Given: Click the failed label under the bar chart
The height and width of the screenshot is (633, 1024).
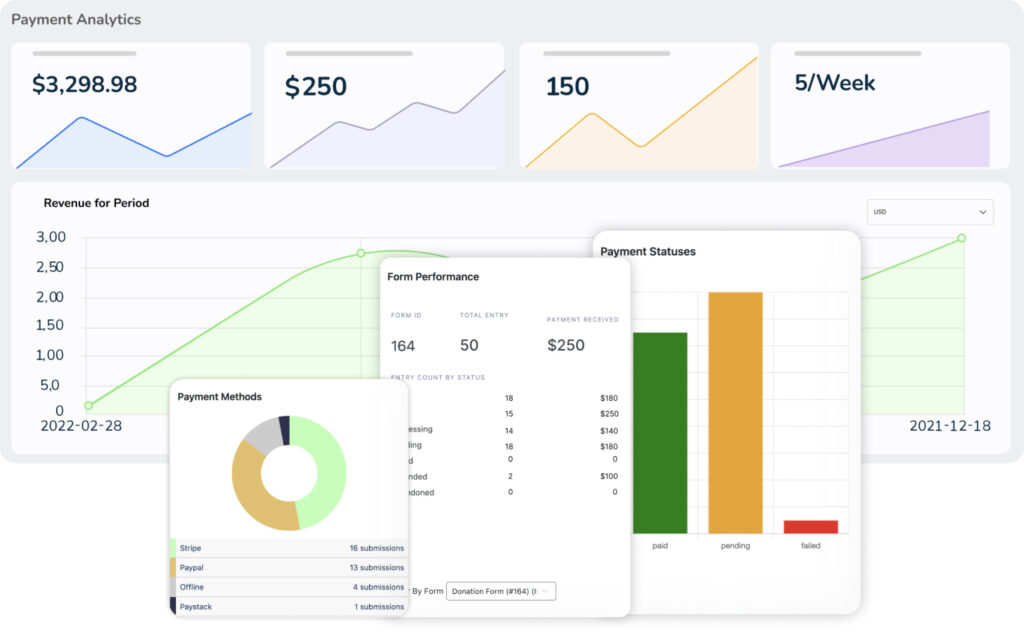Looking at the screenshot, I should click(x=810, y=545).
